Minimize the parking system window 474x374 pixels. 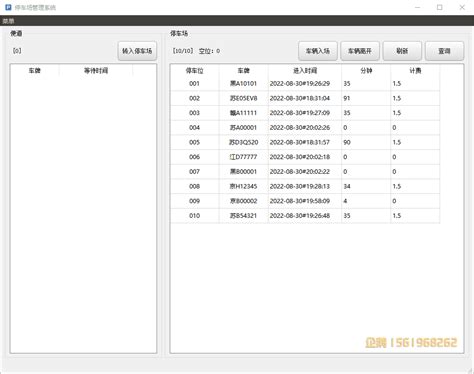tap(417, 7)
